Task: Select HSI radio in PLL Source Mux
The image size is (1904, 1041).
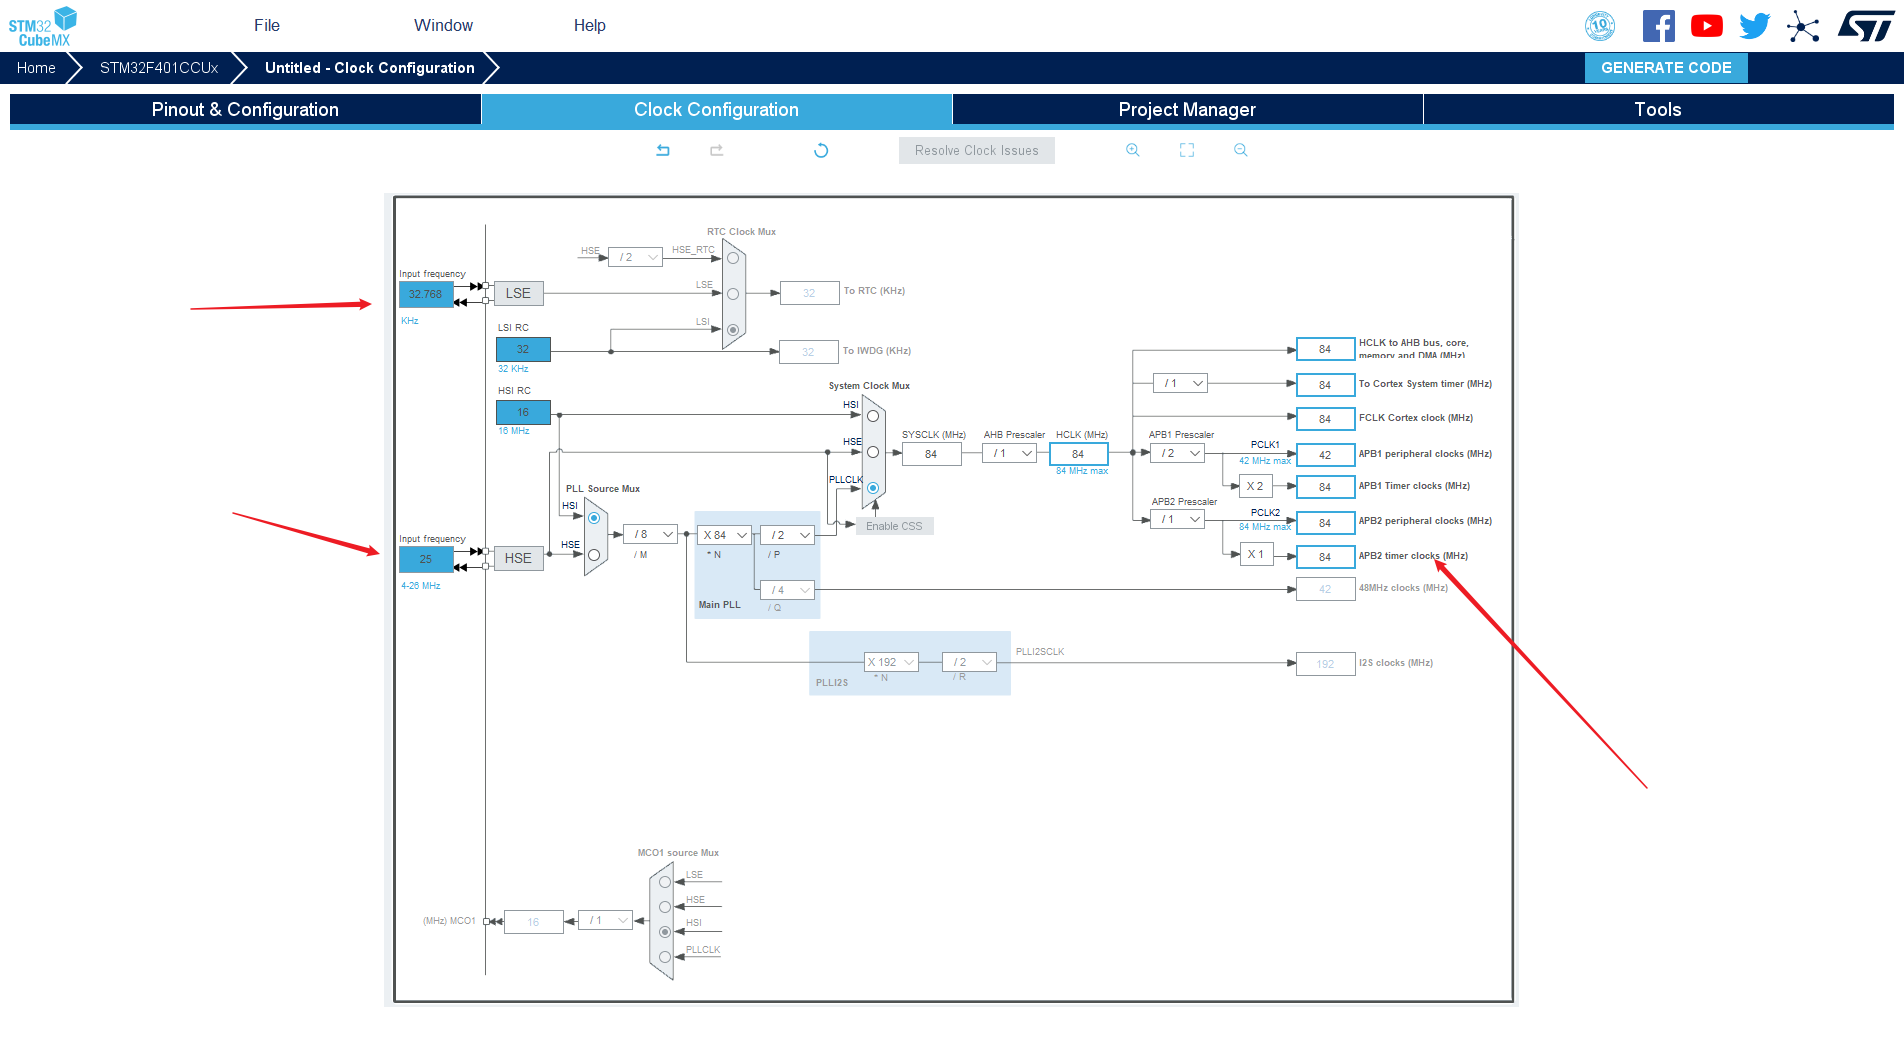Action: coord(594,518)
